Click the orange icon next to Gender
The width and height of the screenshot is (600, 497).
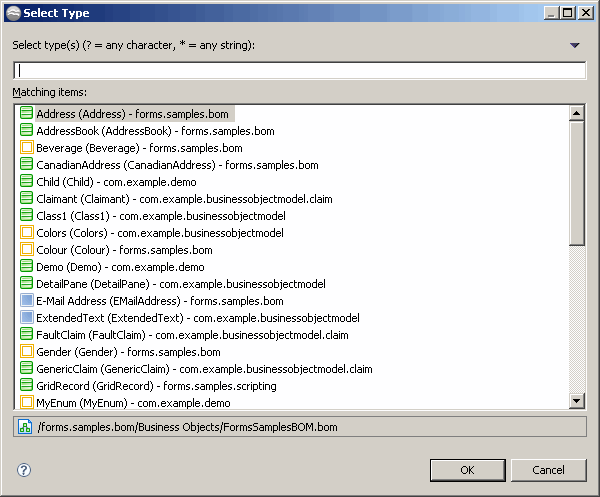(26, 352)
